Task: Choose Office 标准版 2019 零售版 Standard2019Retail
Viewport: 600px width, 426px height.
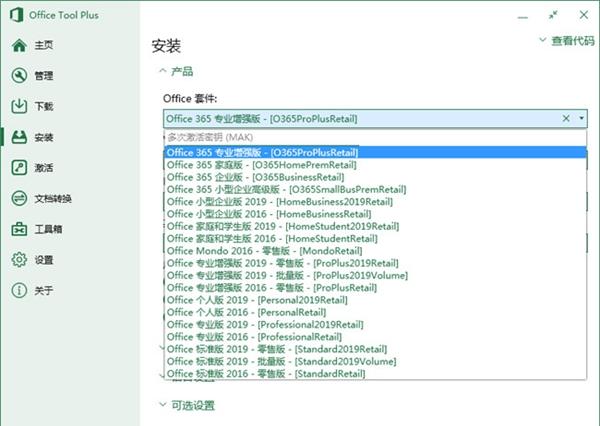Action: [375, 349]
